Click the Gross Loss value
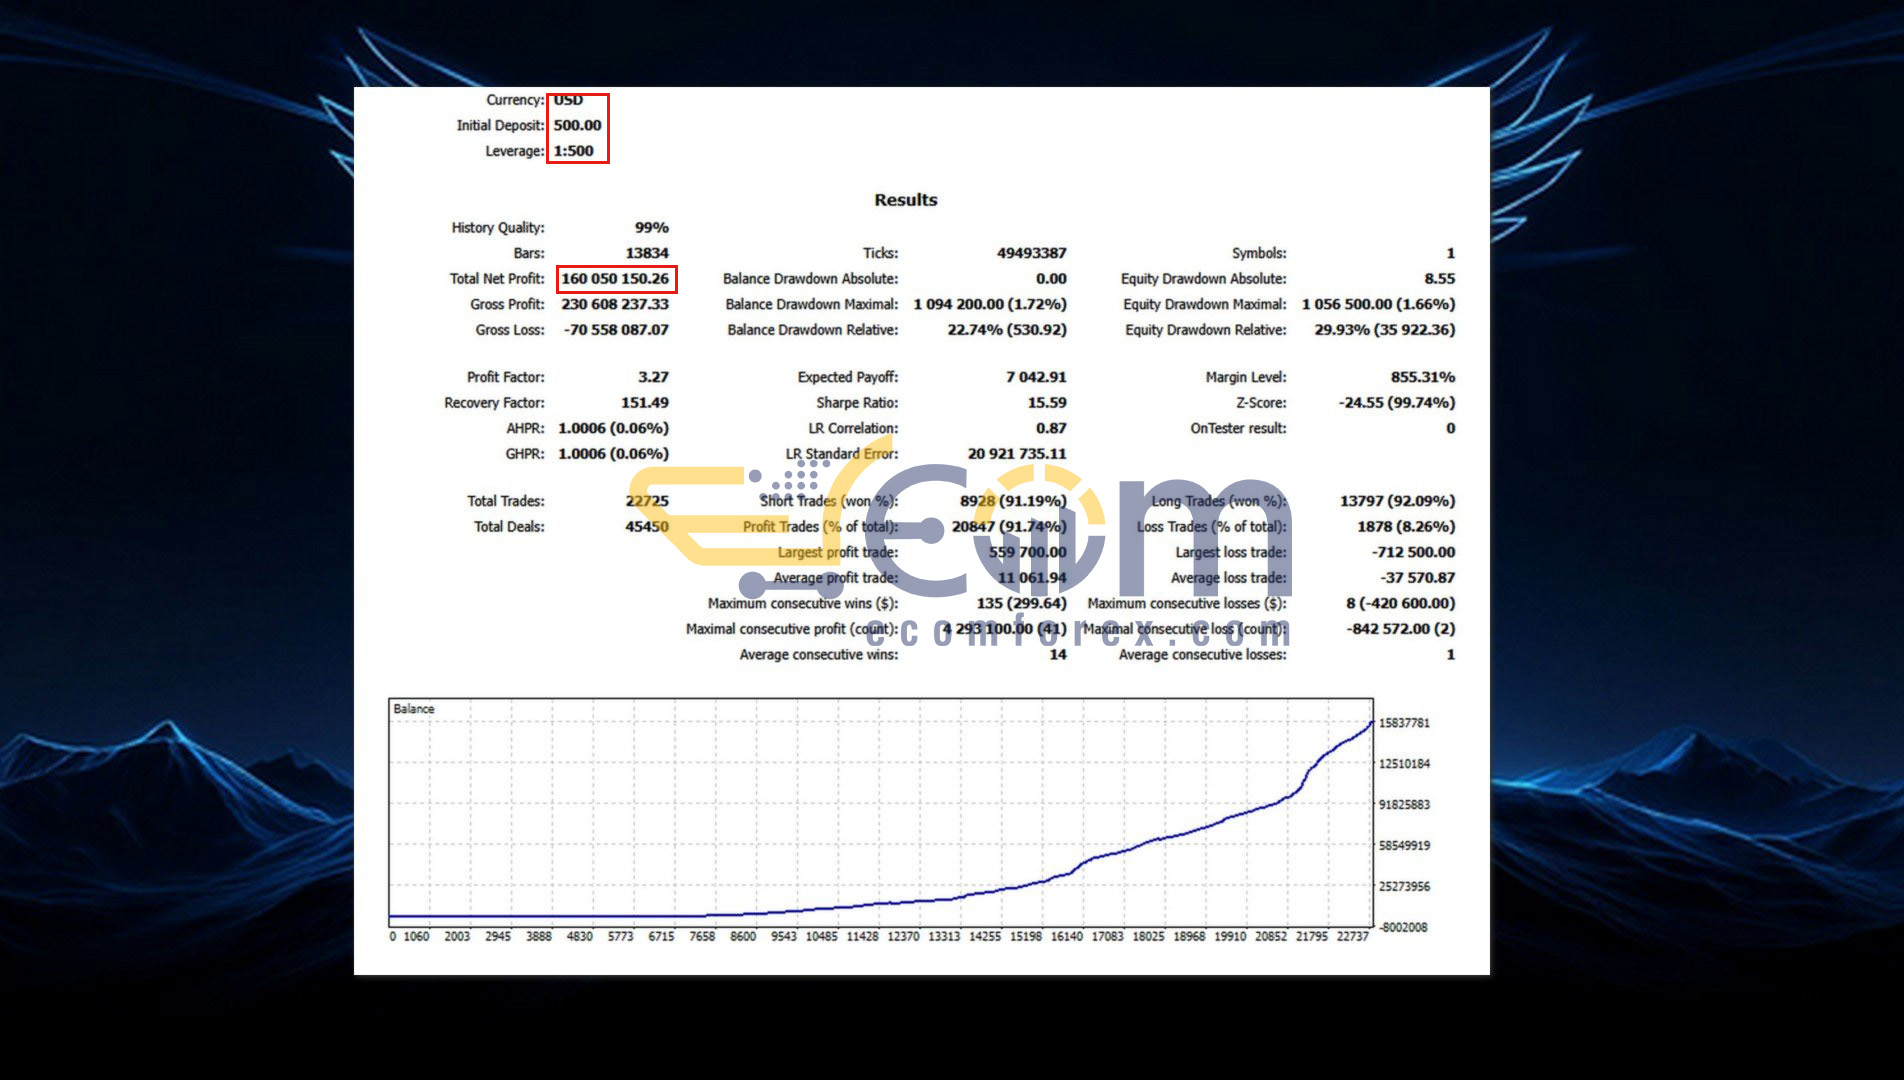The image size is (1904, 1080). [x=615, y=330]
